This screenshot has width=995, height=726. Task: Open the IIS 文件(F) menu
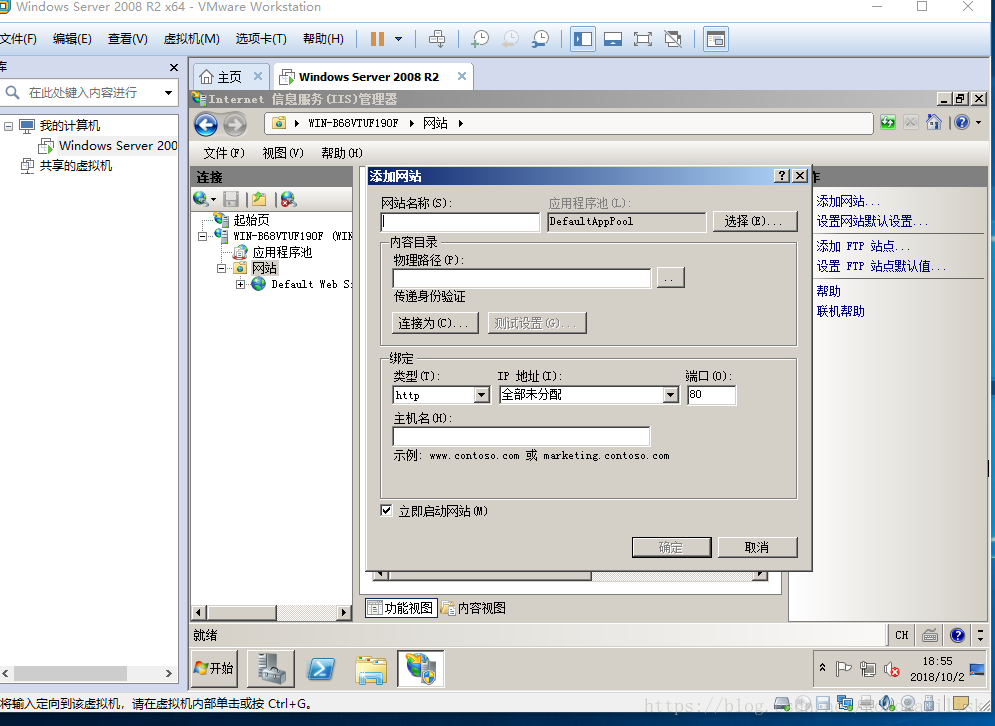point(224,153)
